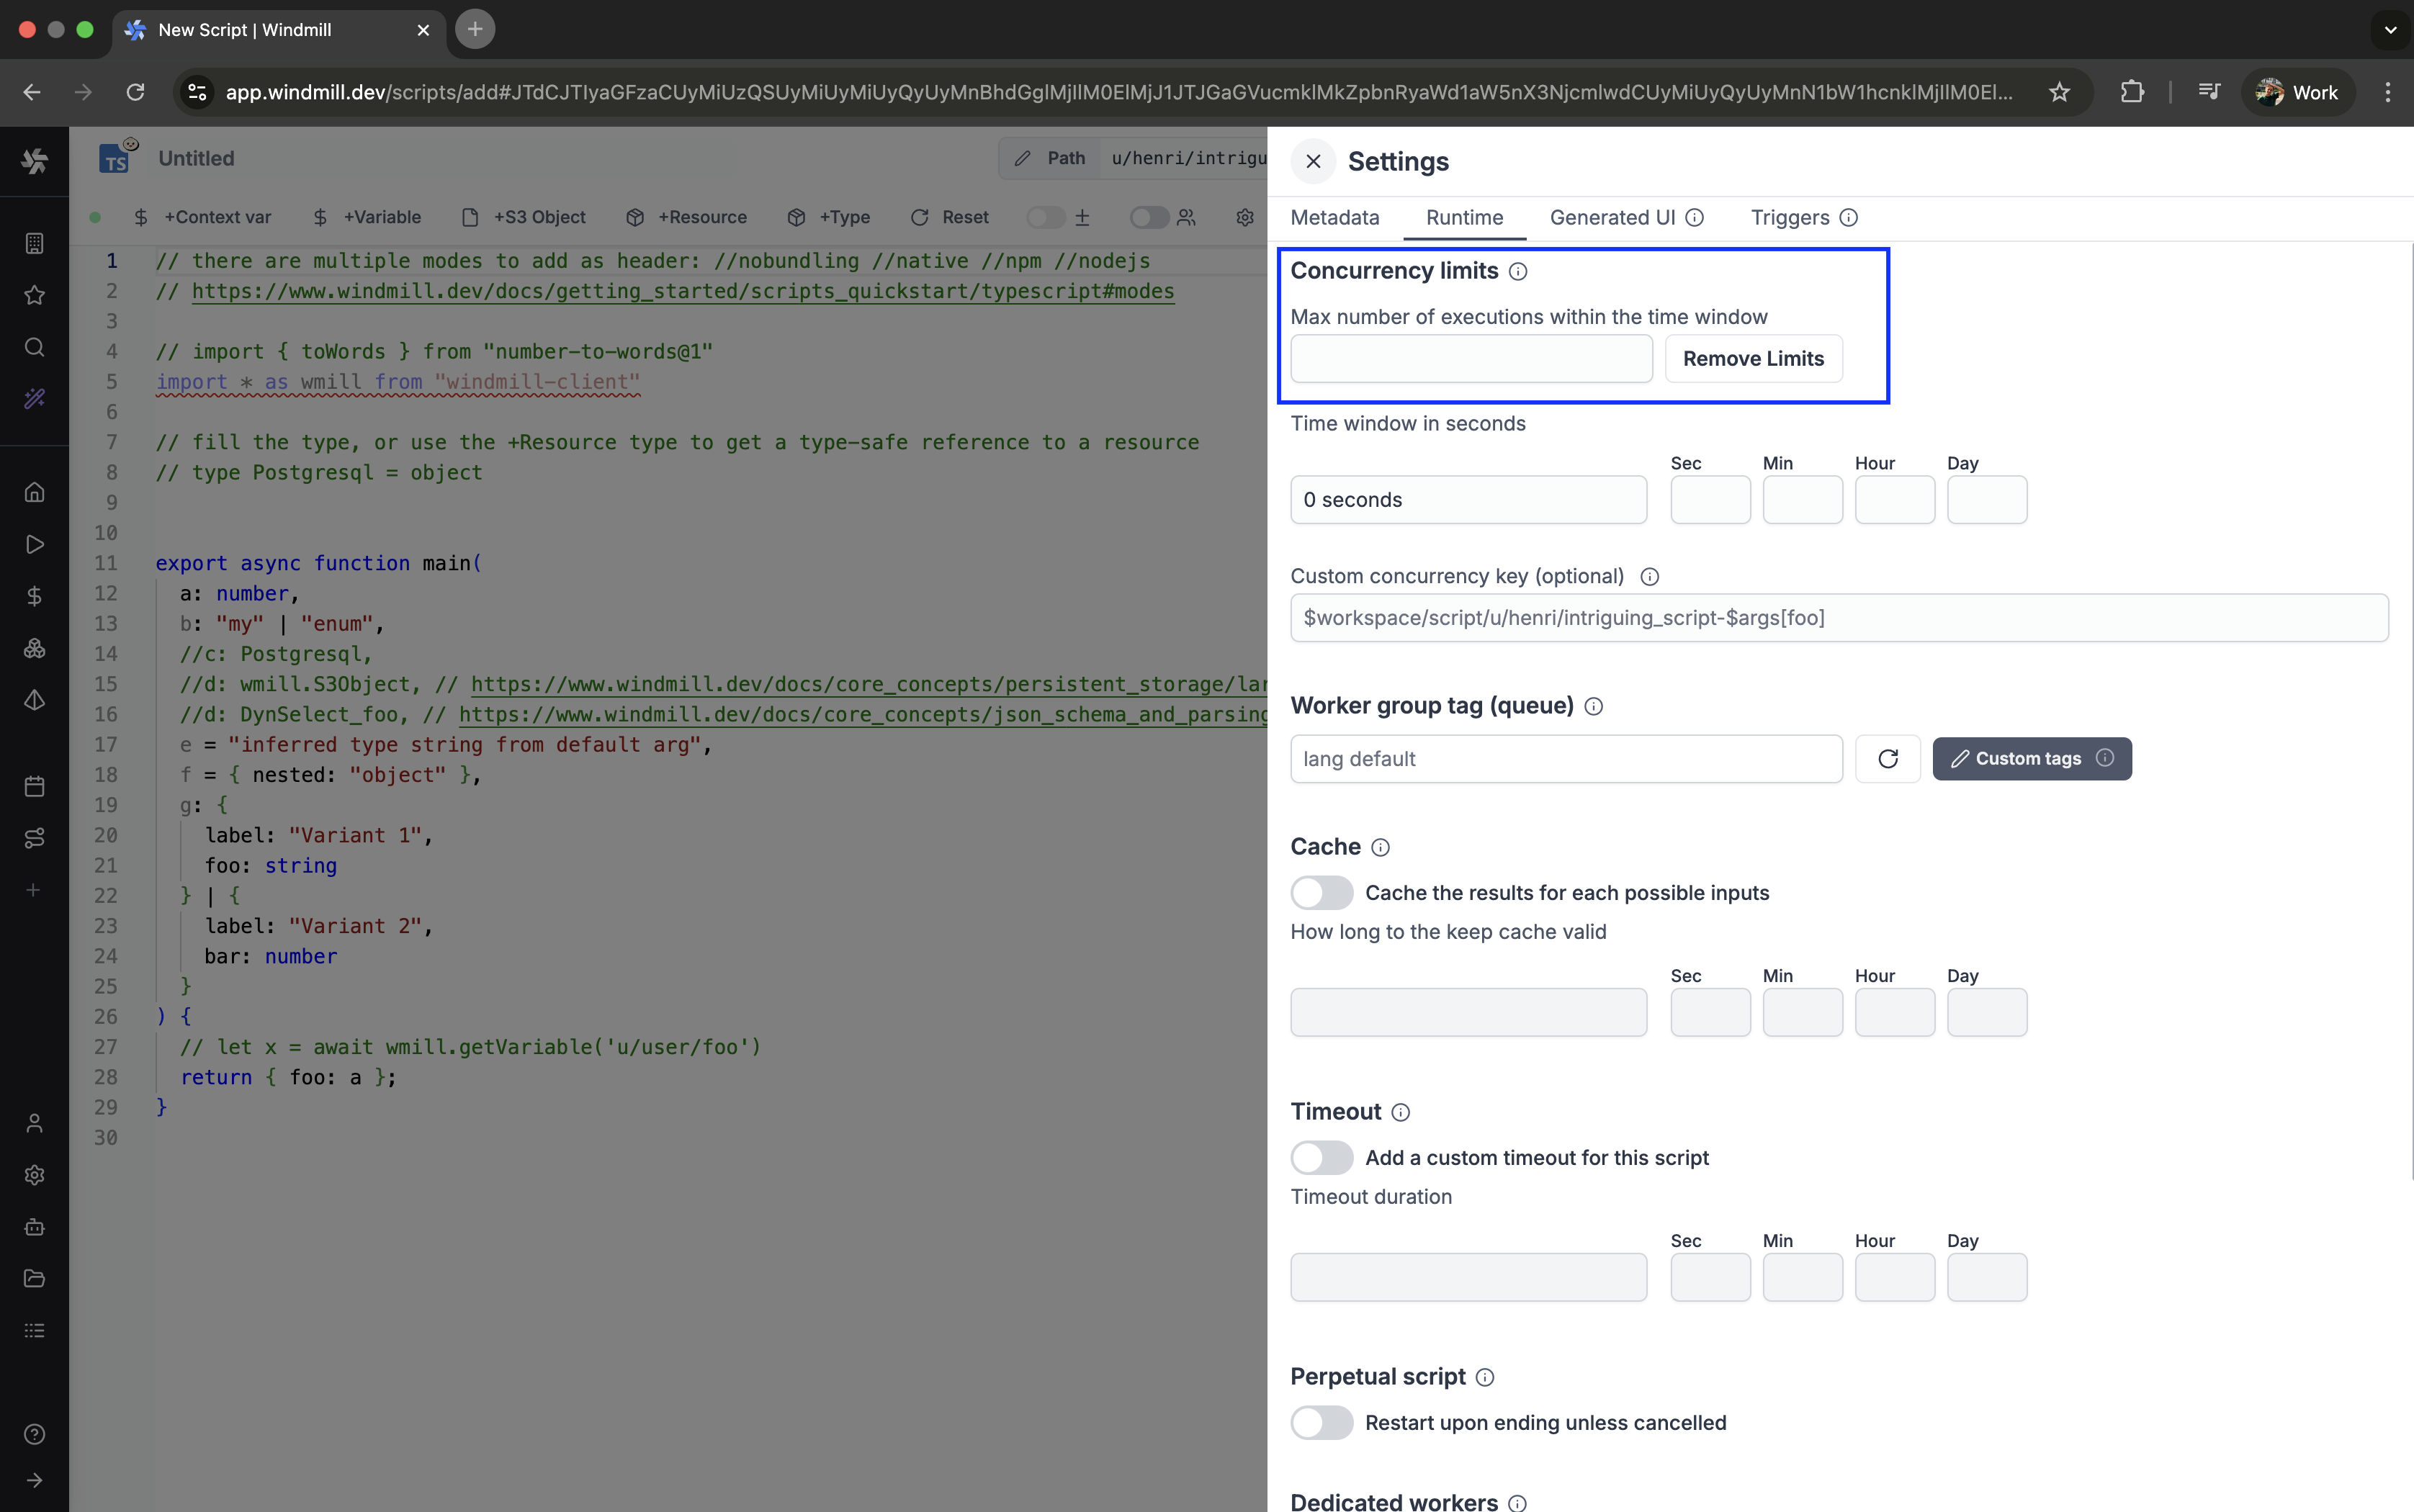Refresh the worker group tag list
Screen dimensions: 2414x1512
click(1888, 758)
